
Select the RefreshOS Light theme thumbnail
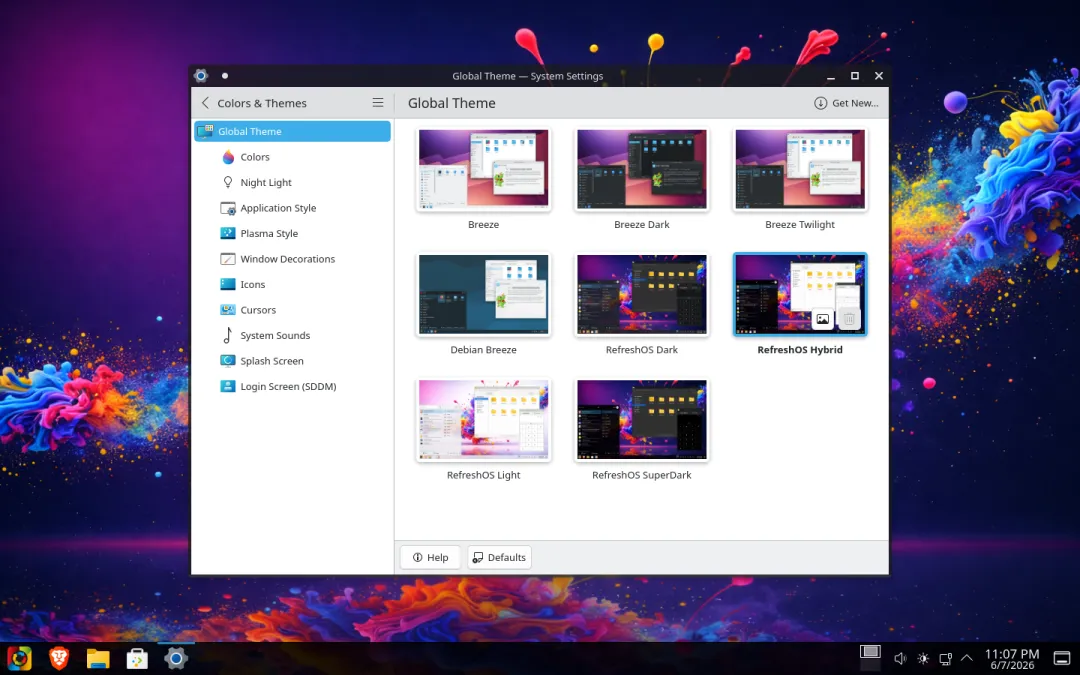click(484, 419)
